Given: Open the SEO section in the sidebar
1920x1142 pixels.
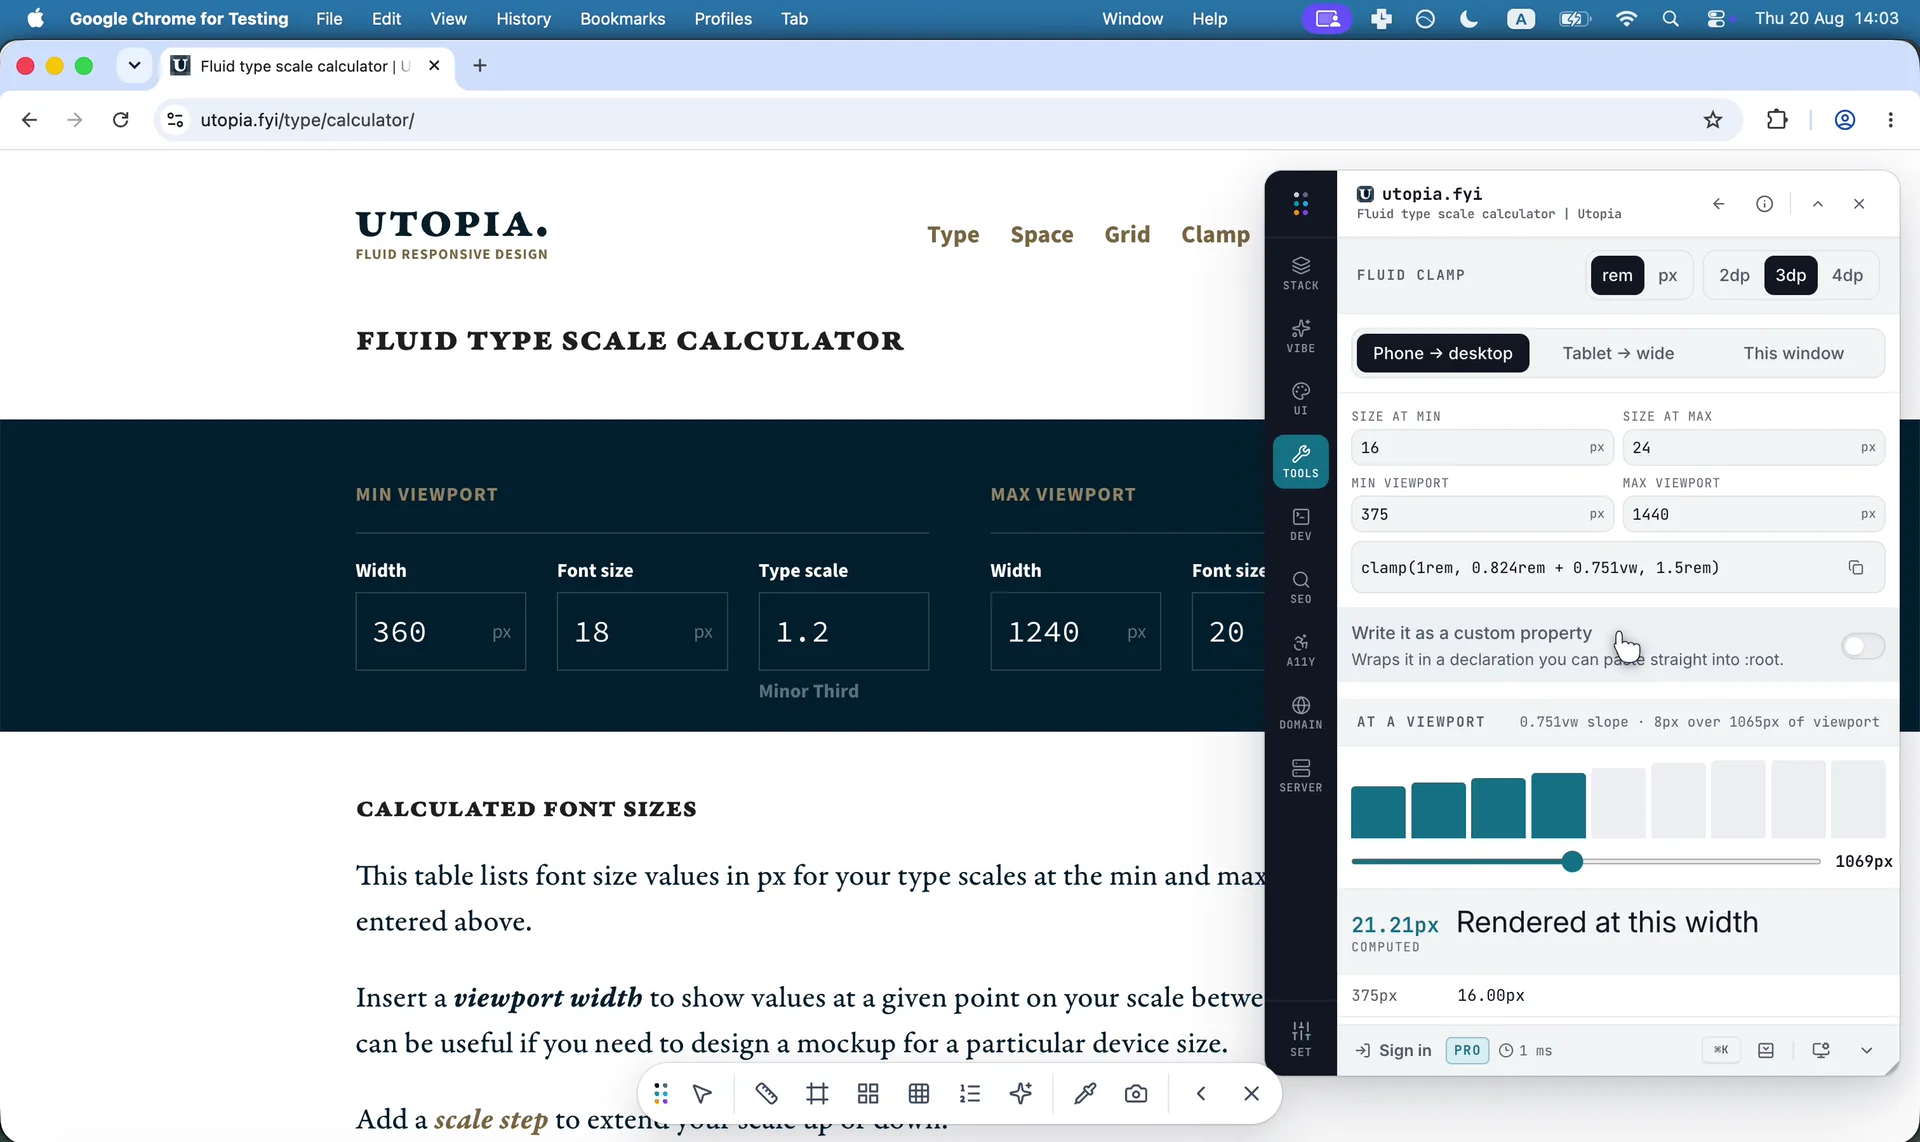Looking at the screenshot, I should tap(1300, 587).
